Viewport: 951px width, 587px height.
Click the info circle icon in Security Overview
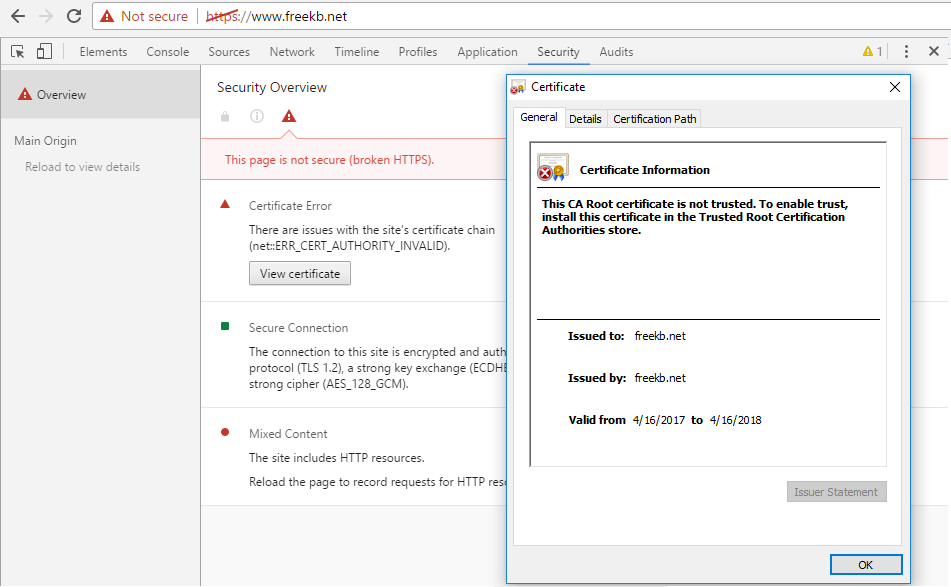pos(257,117)
